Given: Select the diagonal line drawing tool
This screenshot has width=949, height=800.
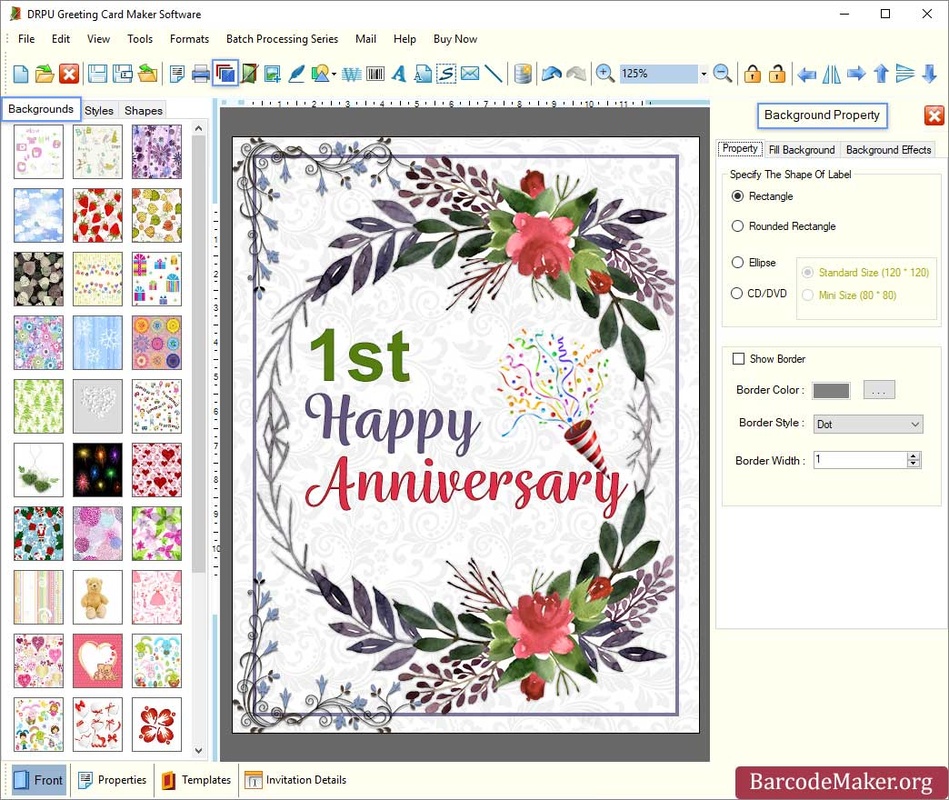Looking at the screenshot, I should [493, 74].
